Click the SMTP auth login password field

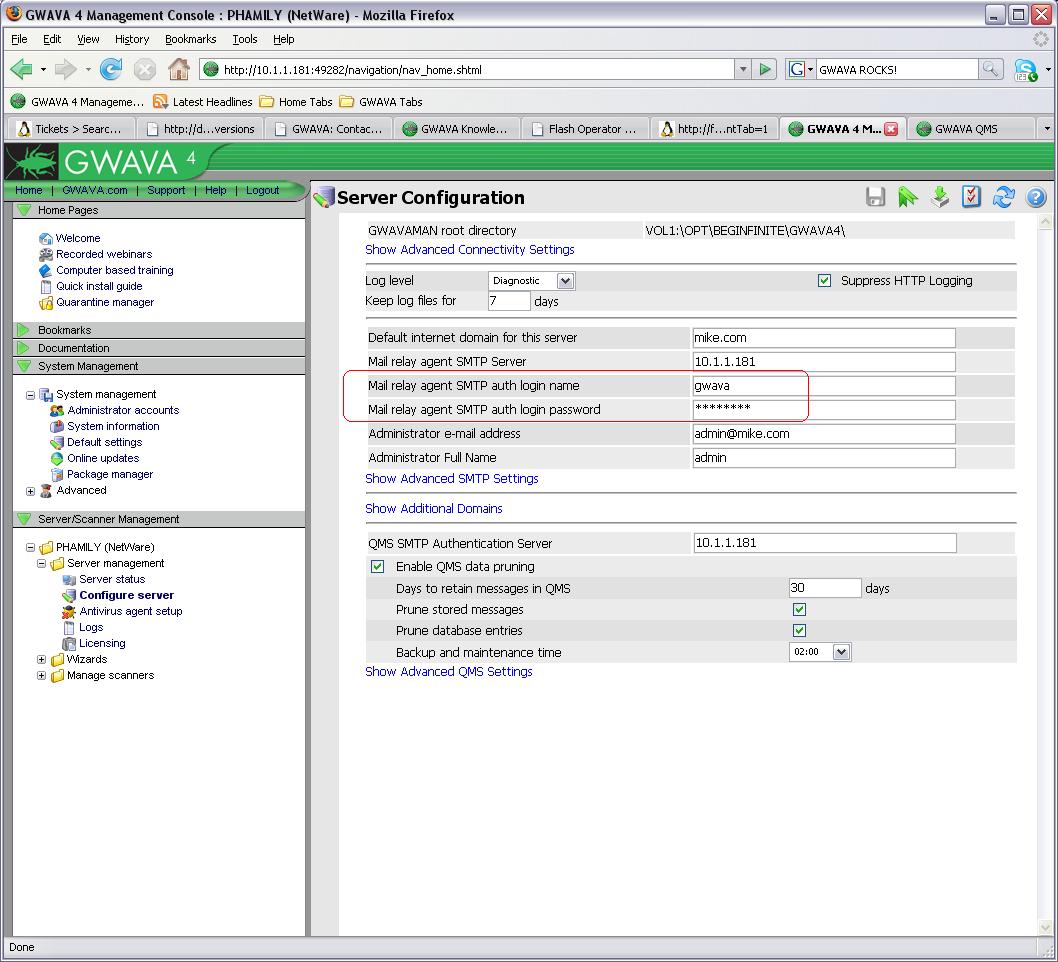[824, 409]
